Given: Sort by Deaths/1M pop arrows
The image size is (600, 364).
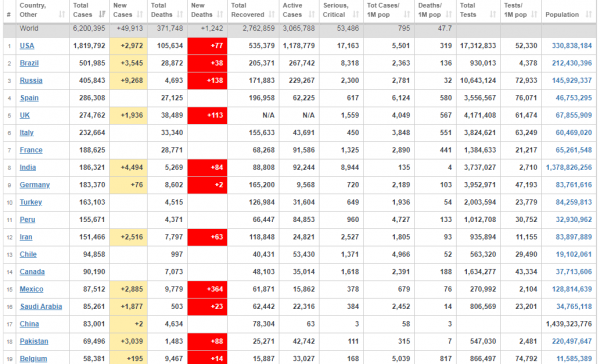Looking at the screenshot, I should click(449, 15).
